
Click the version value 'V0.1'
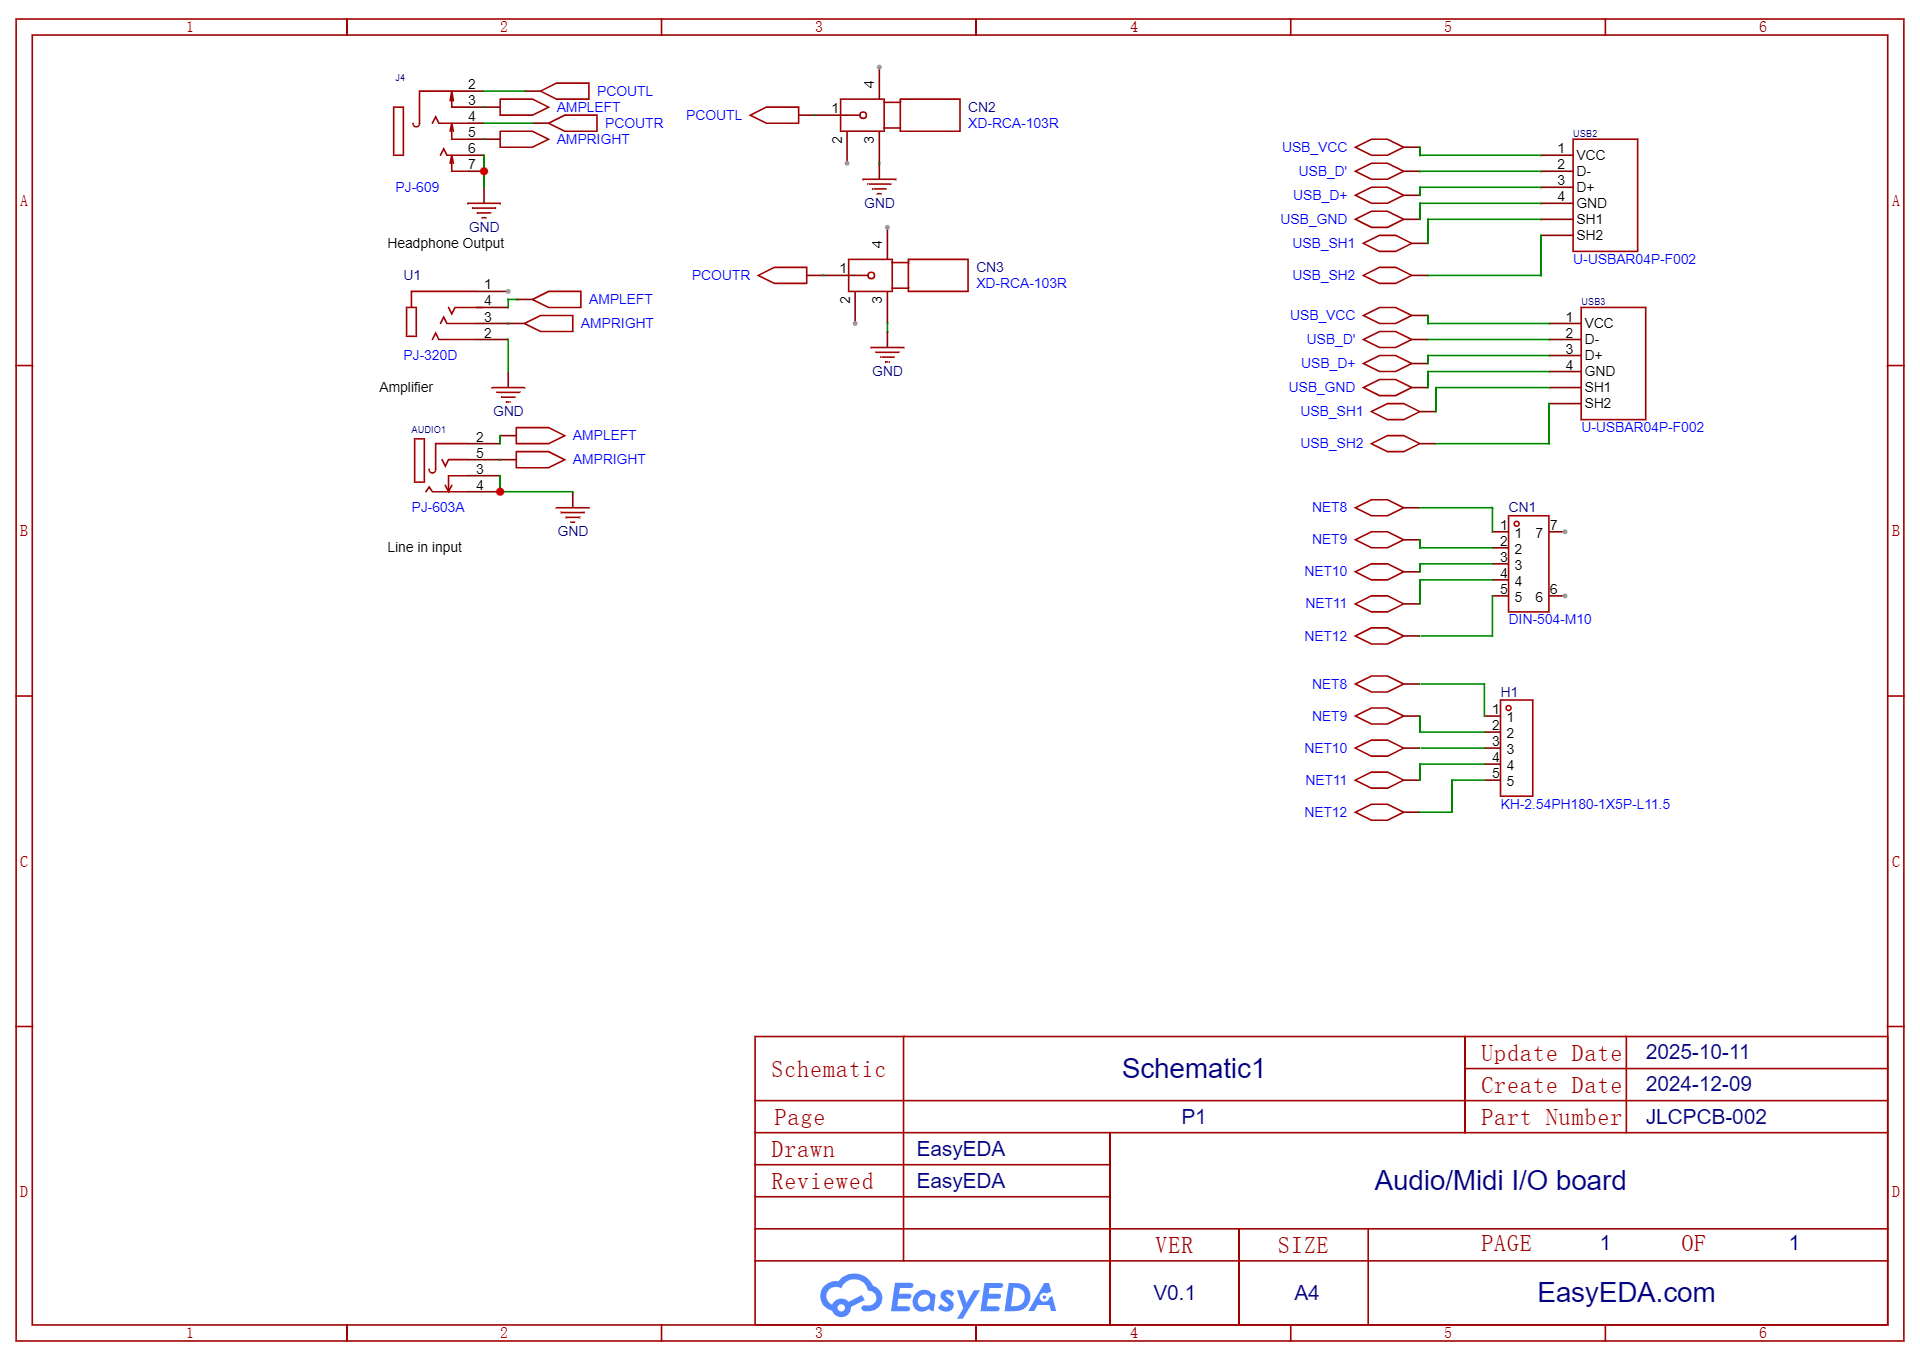point(1174,1293)
